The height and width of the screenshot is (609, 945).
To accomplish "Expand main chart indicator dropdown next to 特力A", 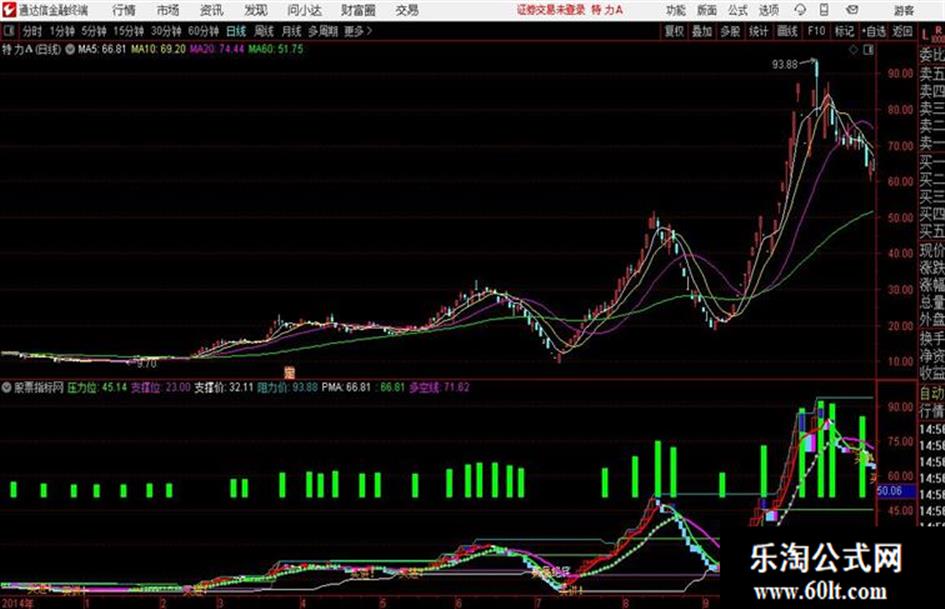I will click(x=70, y=49).
